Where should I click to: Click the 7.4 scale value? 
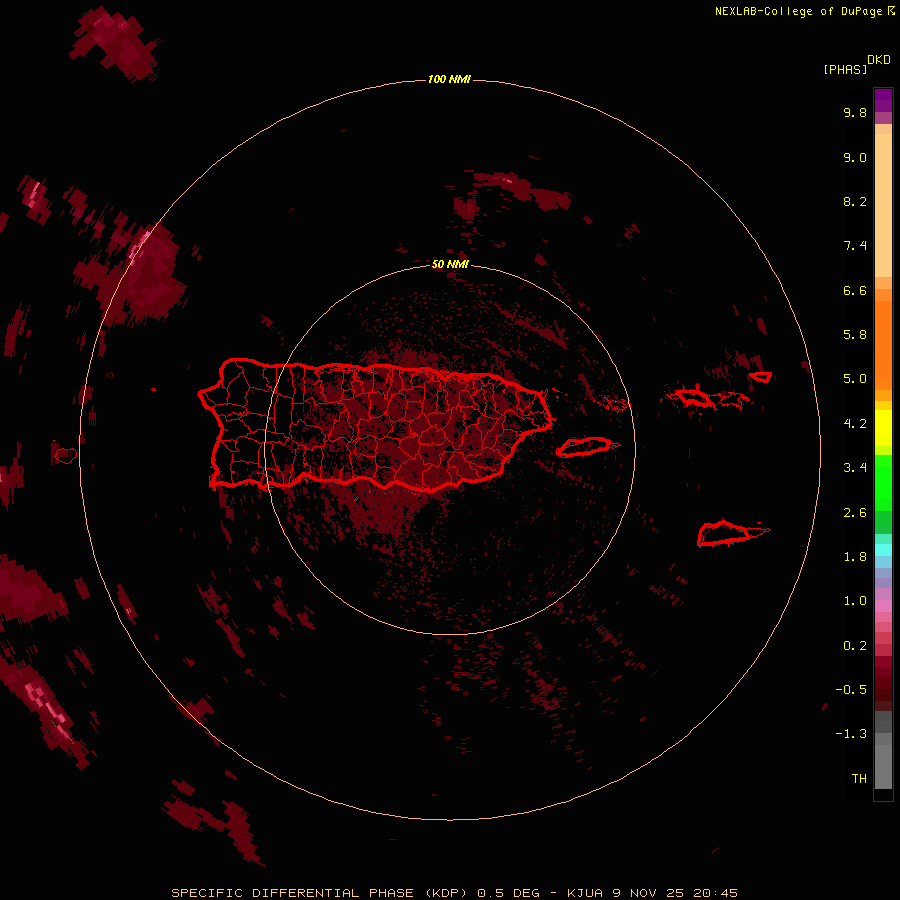tap(855, 246)
